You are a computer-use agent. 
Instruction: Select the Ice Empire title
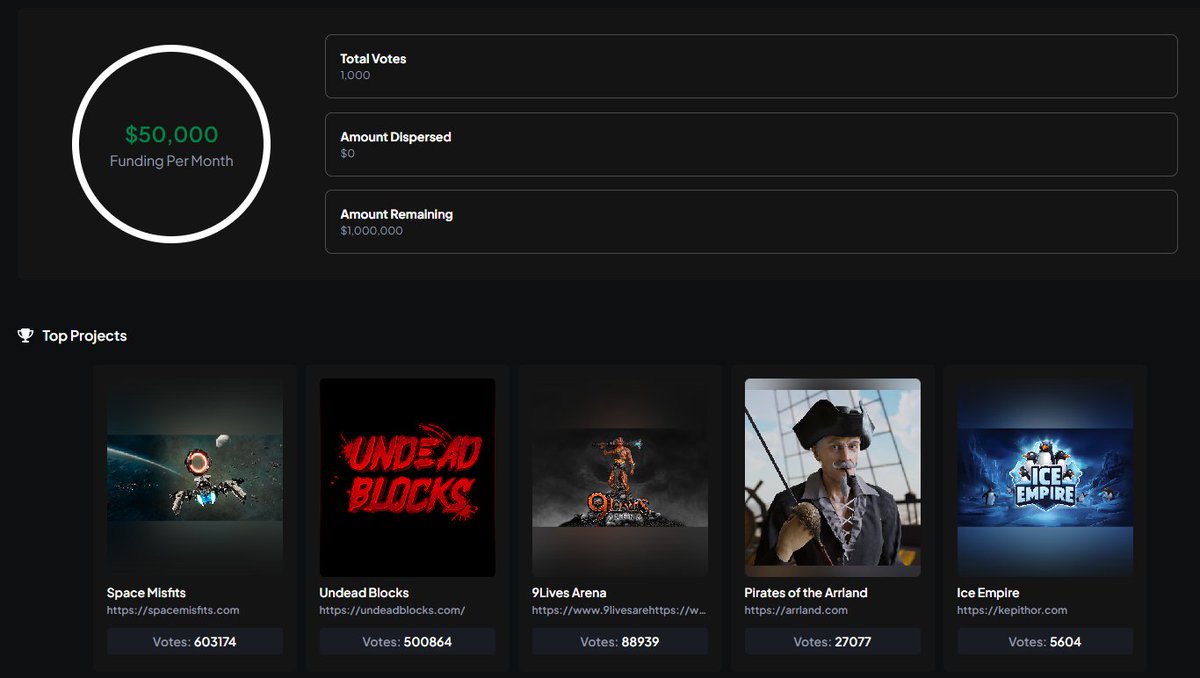tap(988, 593)
